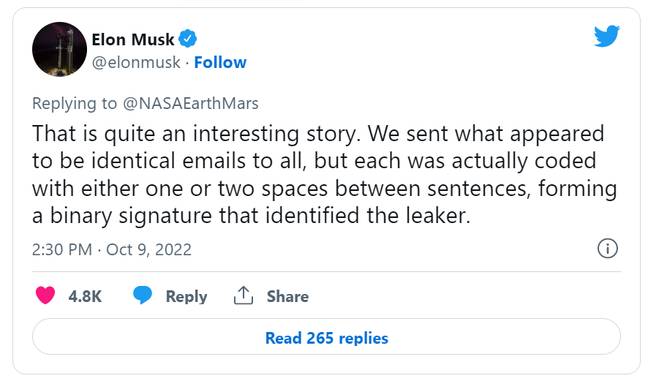Follow the @elonmusk account
This screenshot has width=648, height=381.
[220, 63]
